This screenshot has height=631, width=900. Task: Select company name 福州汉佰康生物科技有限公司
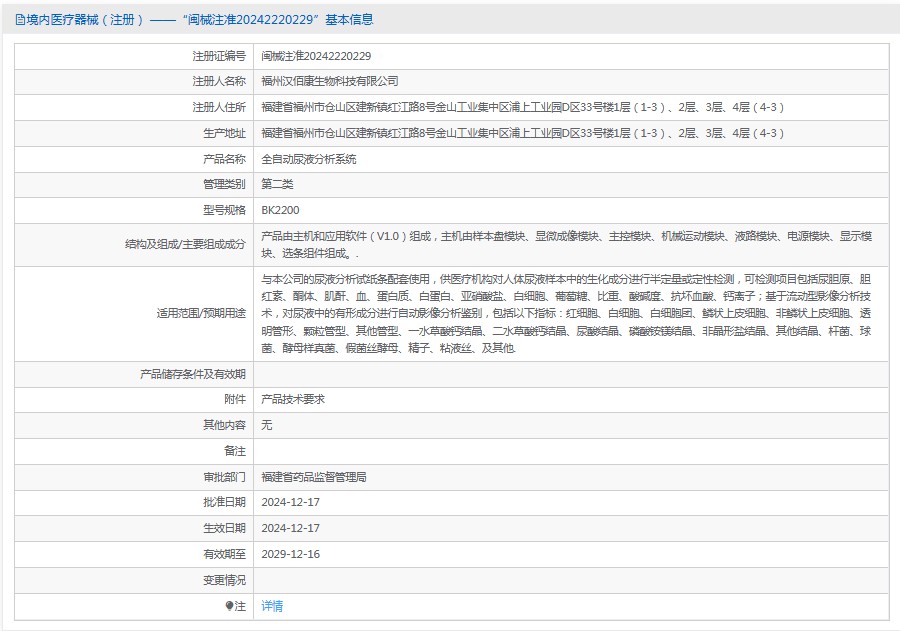point(329,82)
